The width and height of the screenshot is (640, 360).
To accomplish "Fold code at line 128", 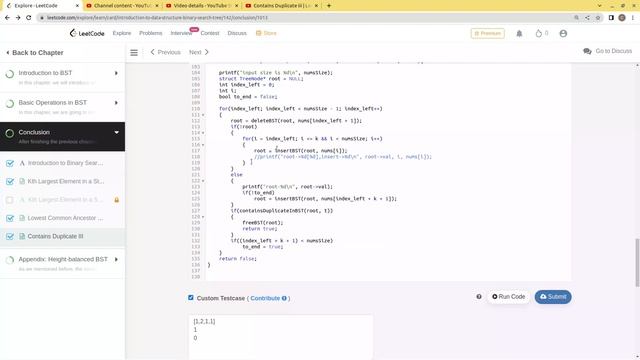I will [x=203, y=217].
